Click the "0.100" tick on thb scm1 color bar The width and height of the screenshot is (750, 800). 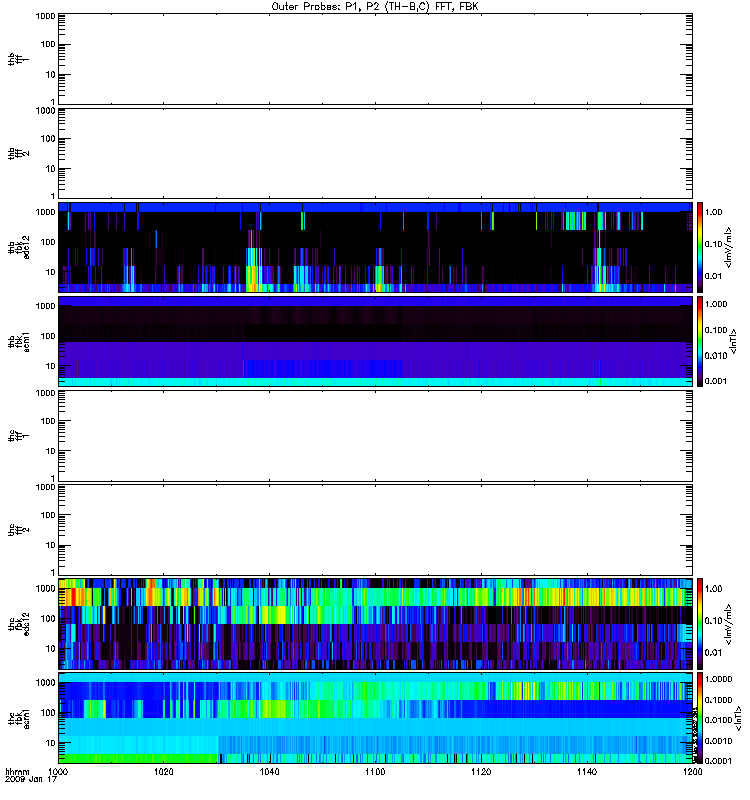click(716, 330)
